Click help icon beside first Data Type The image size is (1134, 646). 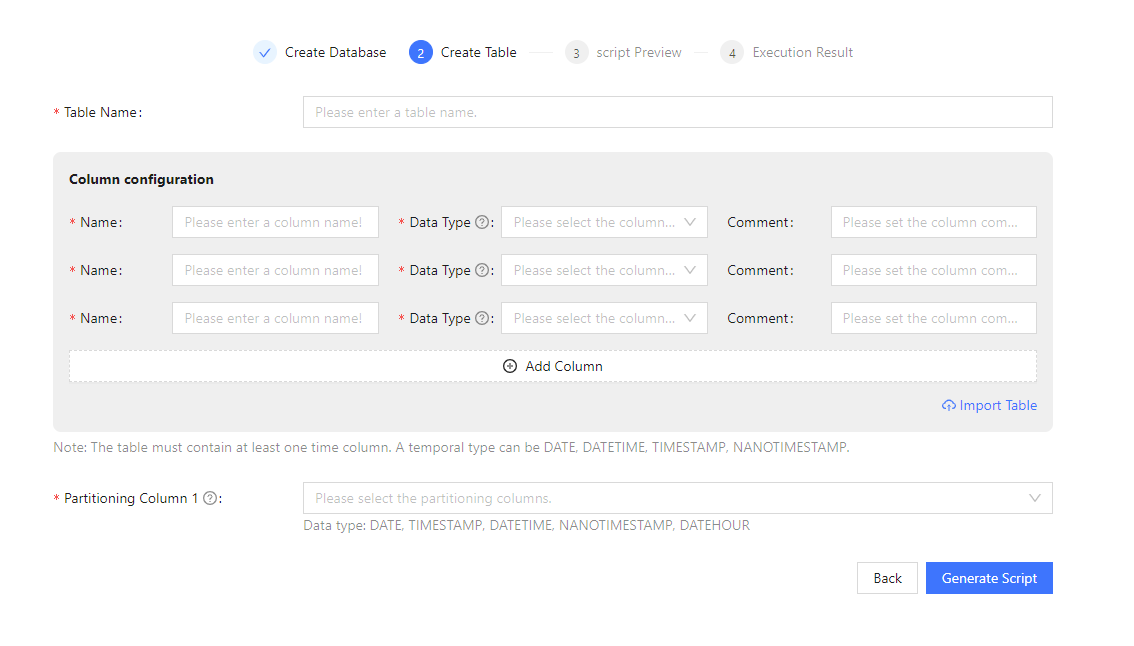482,222
